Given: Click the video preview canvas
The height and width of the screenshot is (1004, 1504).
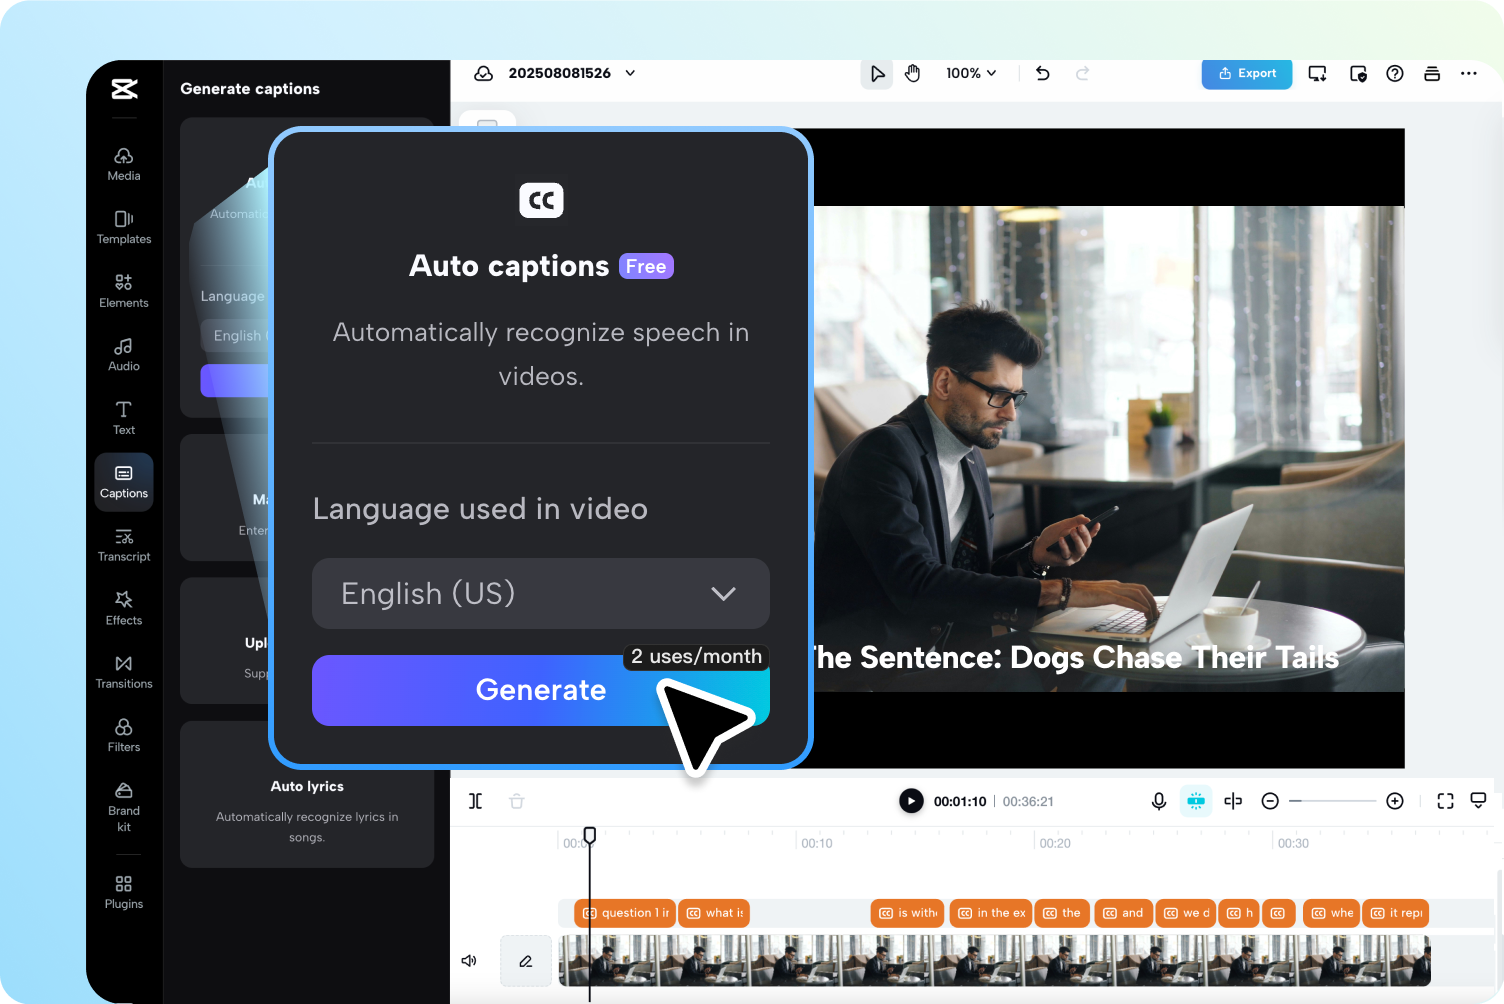Looking at the screenshot, I should tap(1108, 448).
